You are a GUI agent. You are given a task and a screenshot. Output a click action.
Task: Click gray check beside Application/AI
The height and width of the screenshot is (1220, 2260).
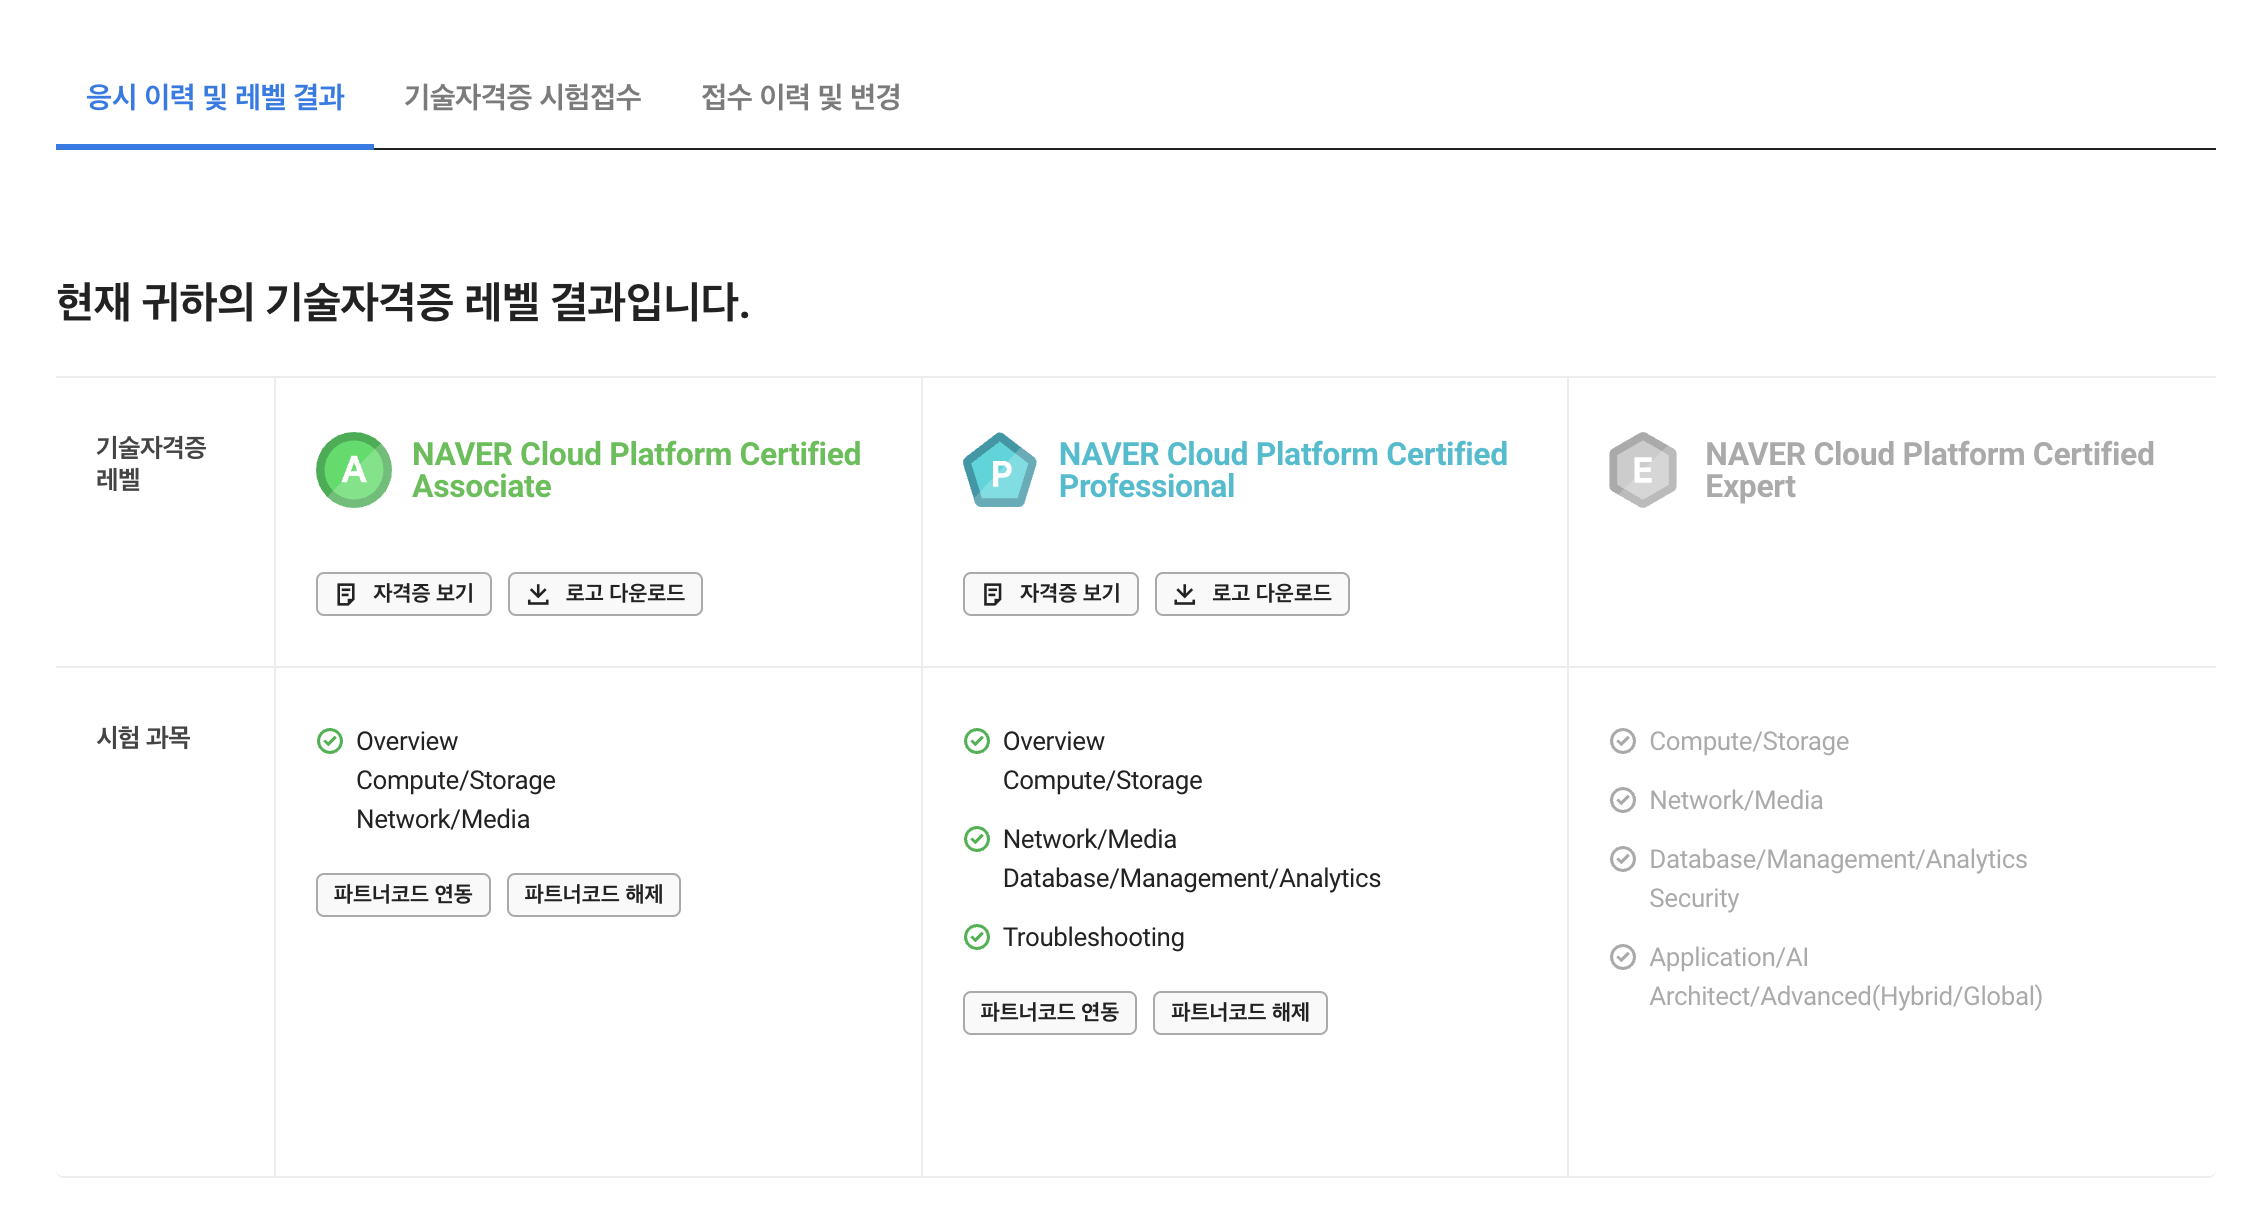tap(1623, 957)
